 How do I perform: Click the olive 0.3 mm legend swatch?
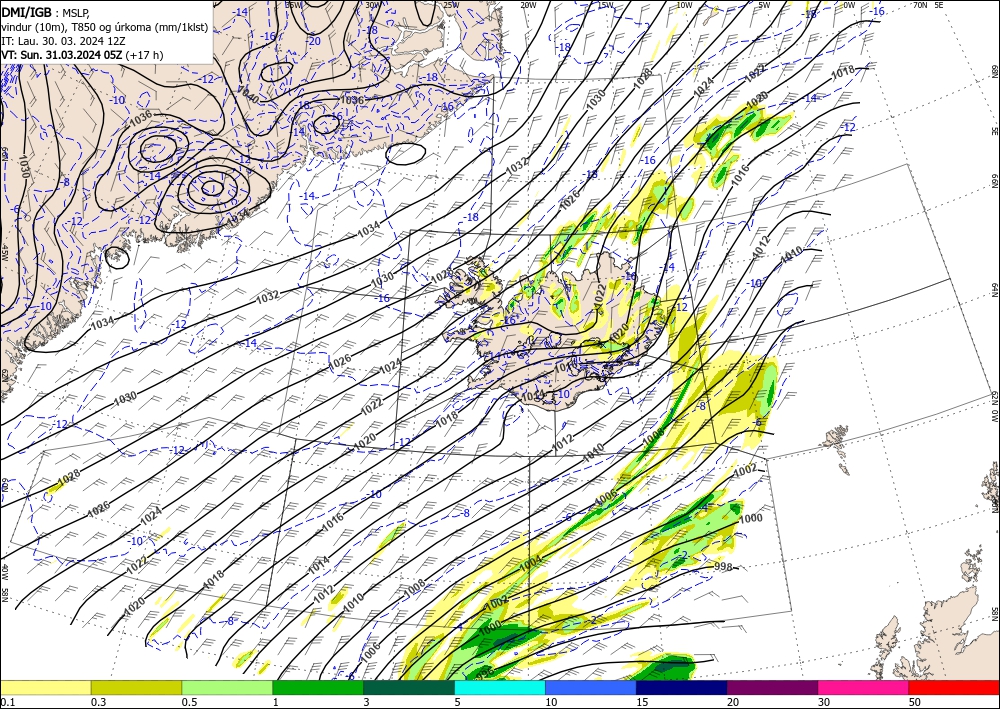(x=136, y=687)
